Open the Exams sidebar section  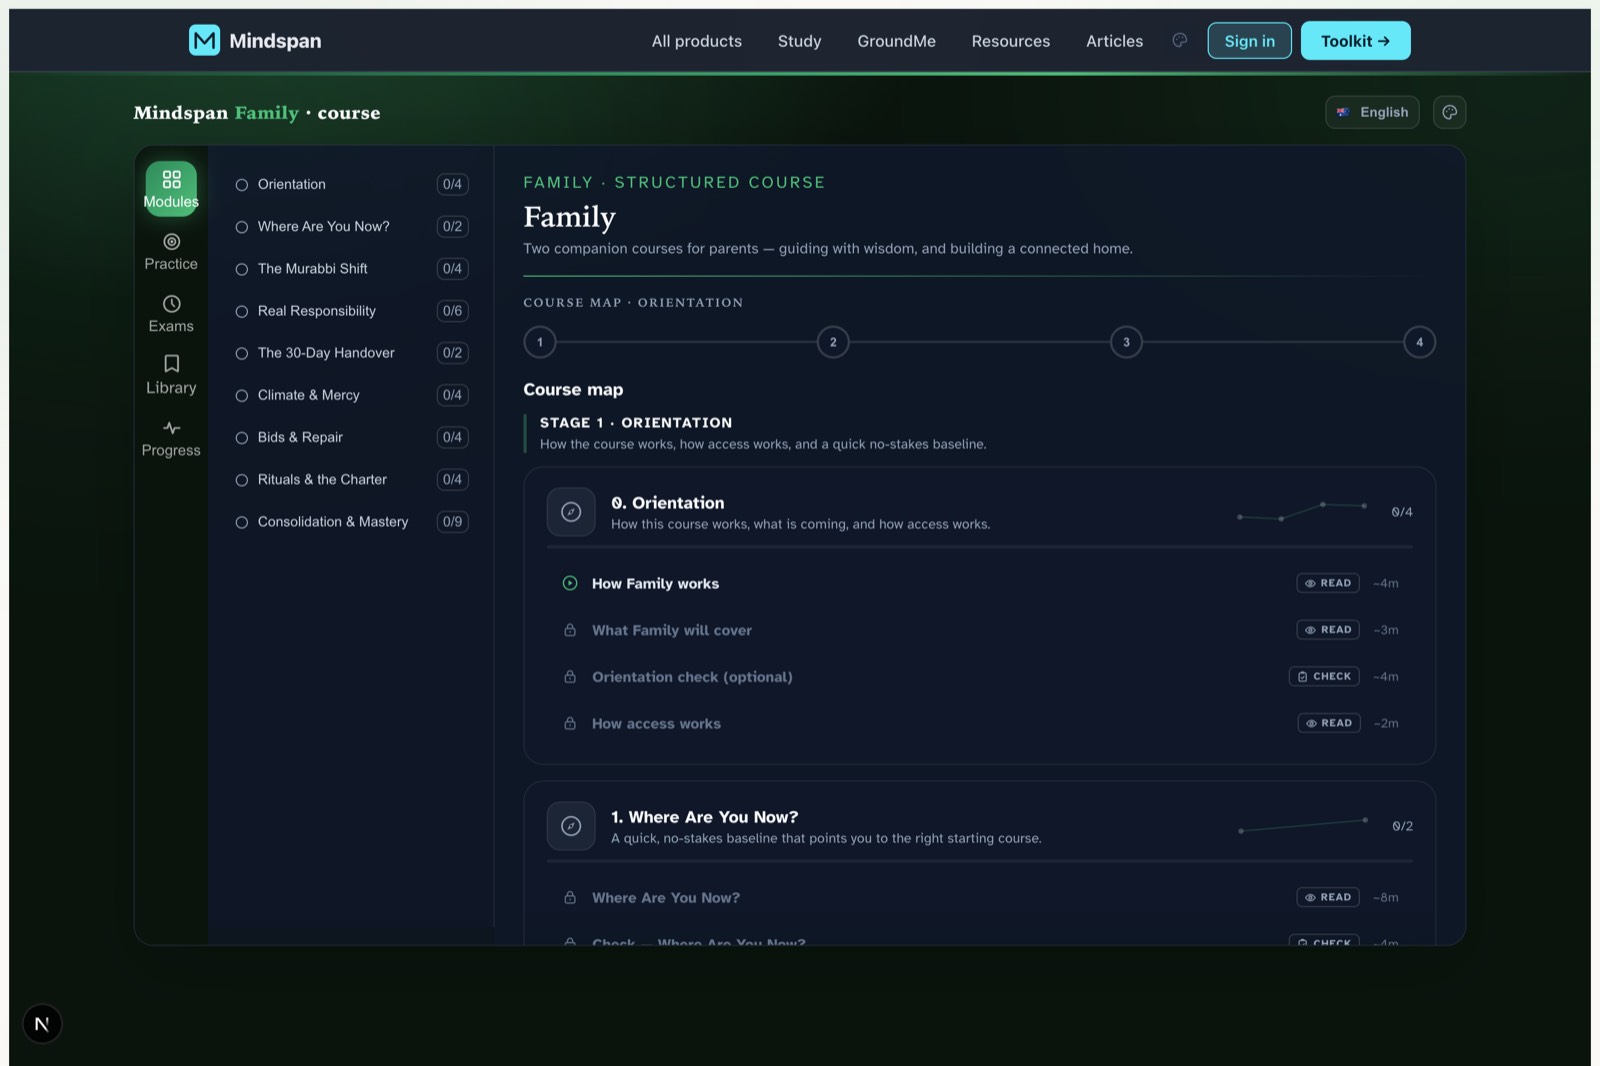[171, 314]
